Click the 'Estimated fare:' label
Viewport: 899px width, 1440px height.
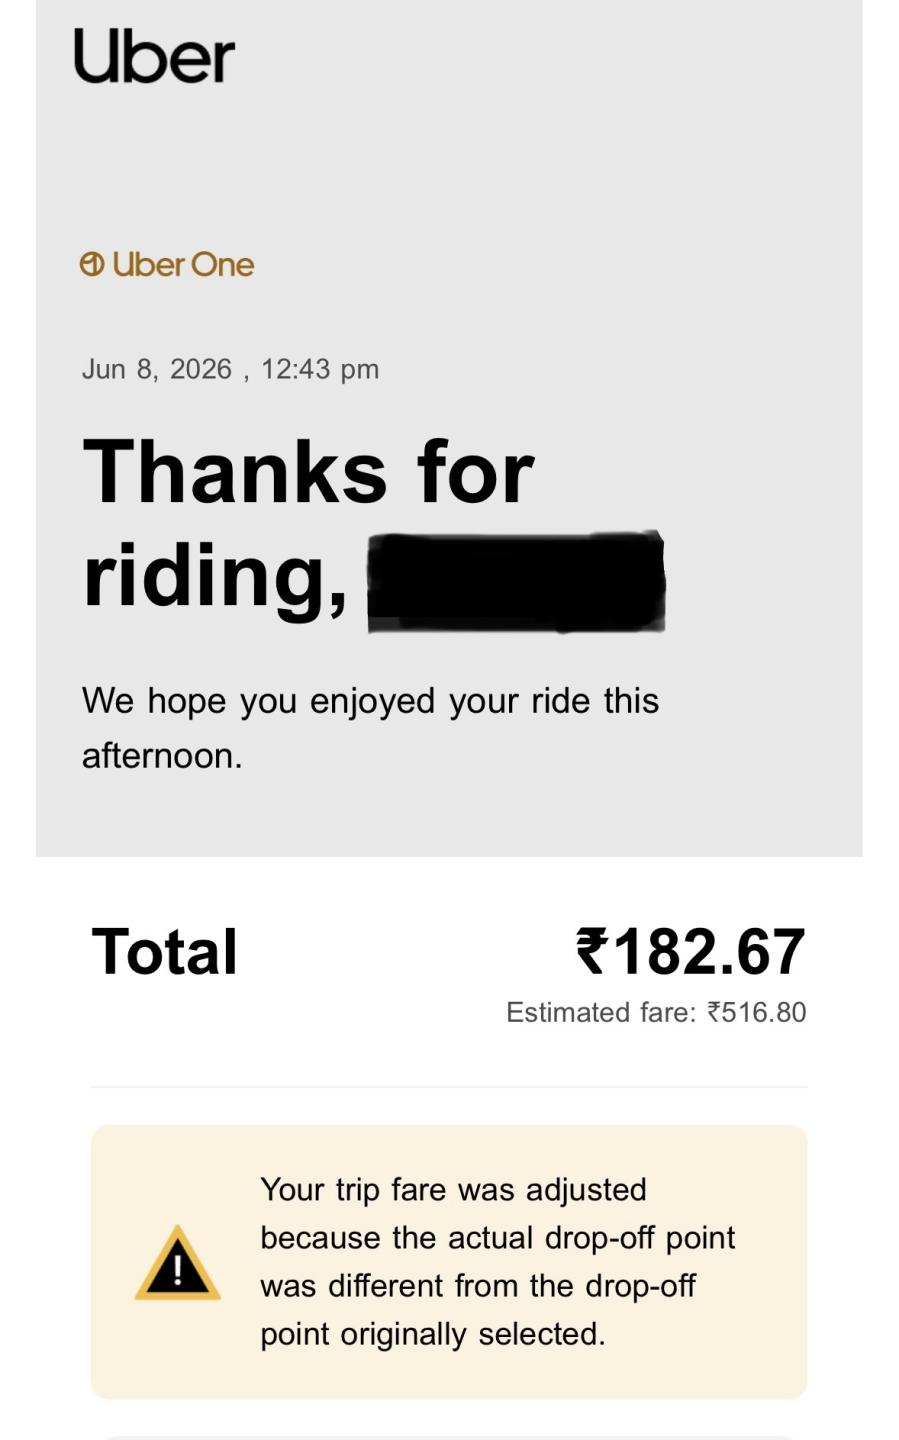601,1012
